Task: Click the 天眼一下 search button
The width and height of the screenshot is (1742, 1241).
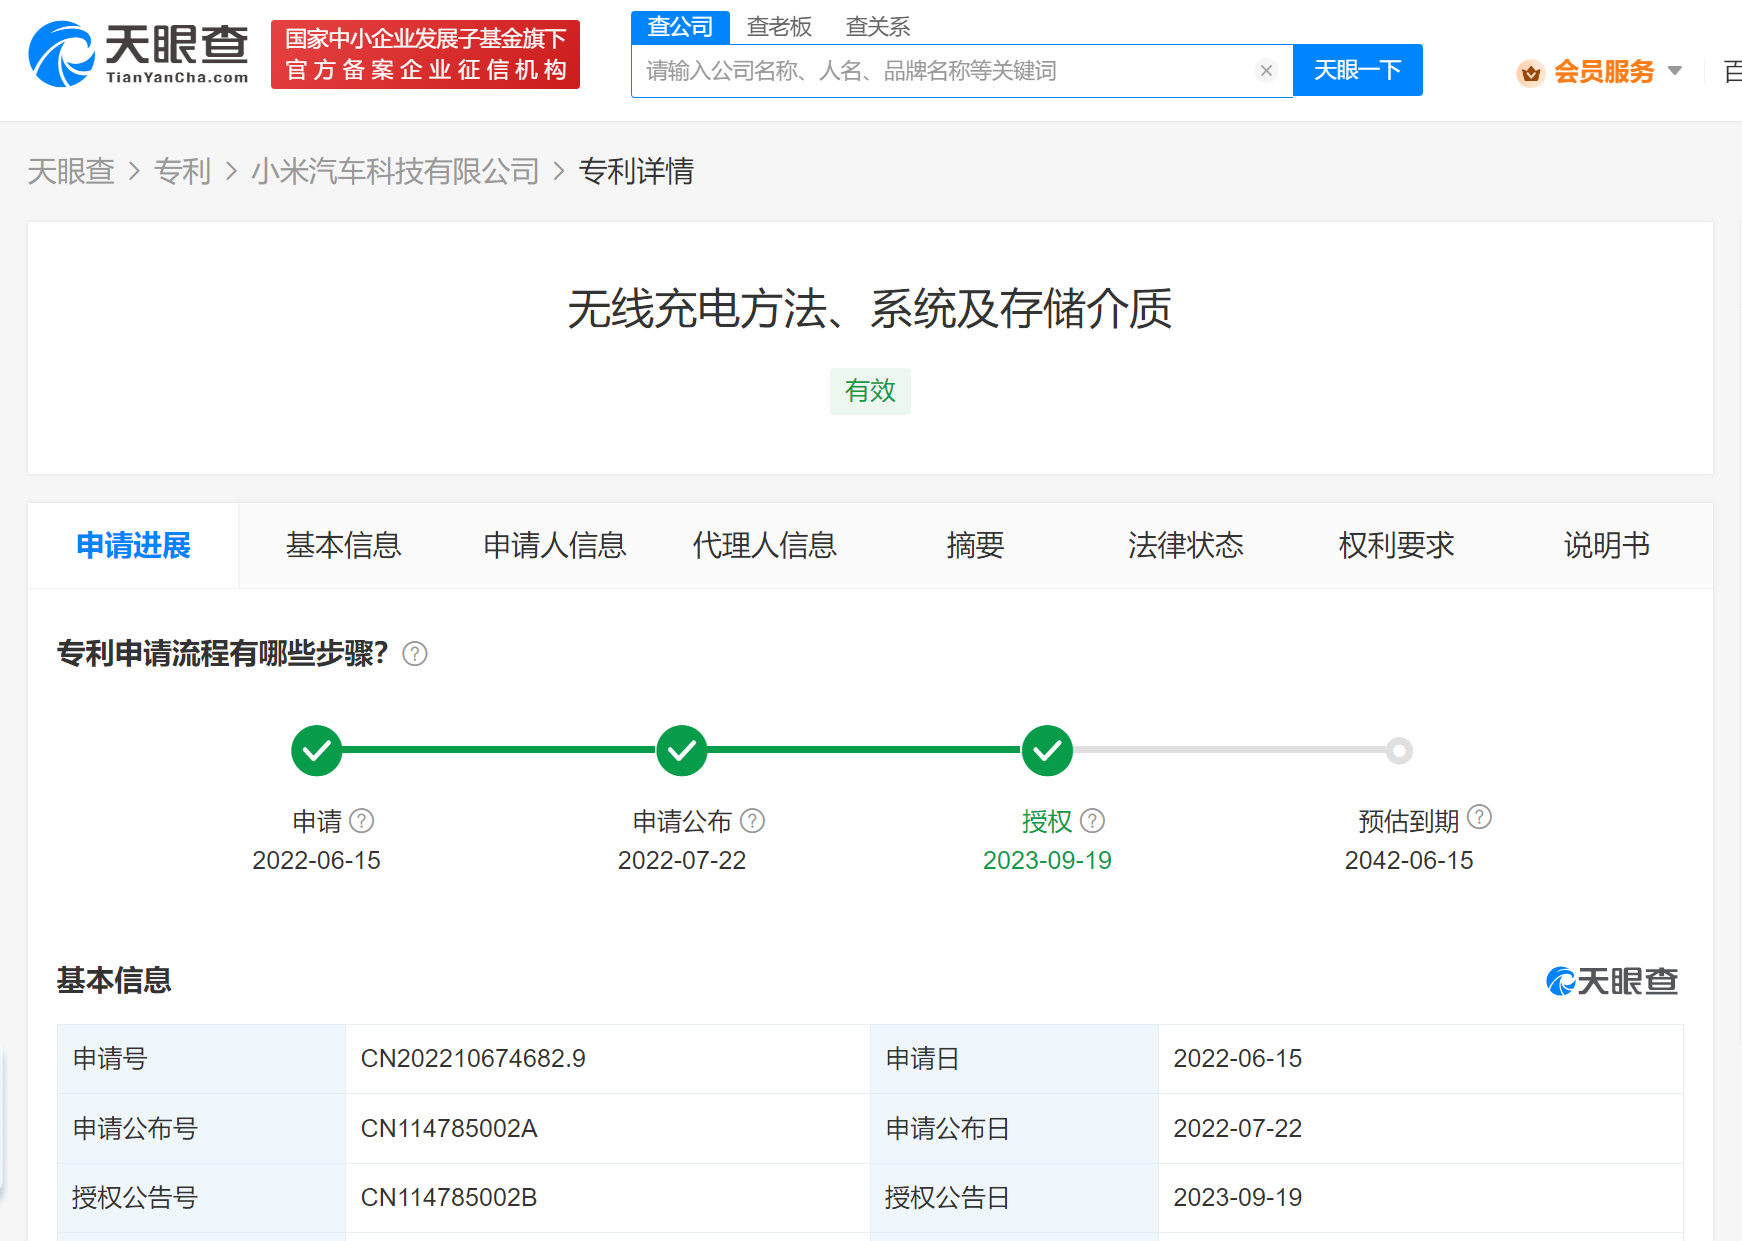Action: pos(1358,70)
